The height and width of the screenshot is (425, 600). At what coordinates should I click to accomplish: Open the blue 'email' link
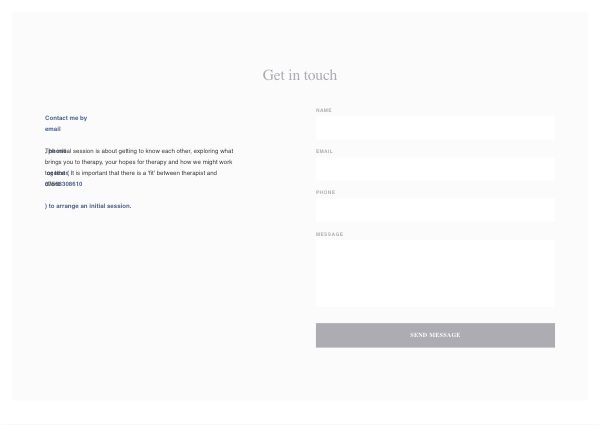coord(53,129)
